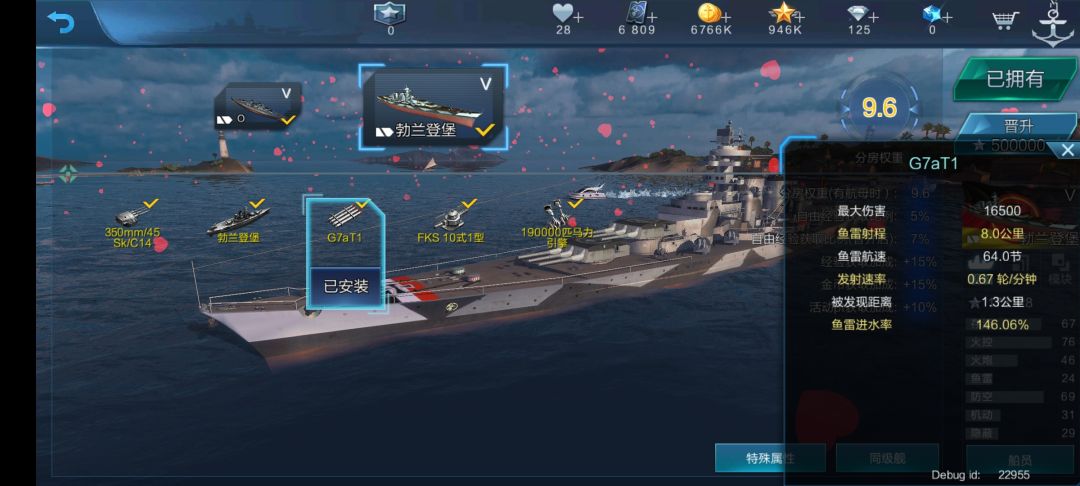This screenshot has height=486, width=1080.
Task: Open the 特殊属性 tab
Action: (770, 458)
